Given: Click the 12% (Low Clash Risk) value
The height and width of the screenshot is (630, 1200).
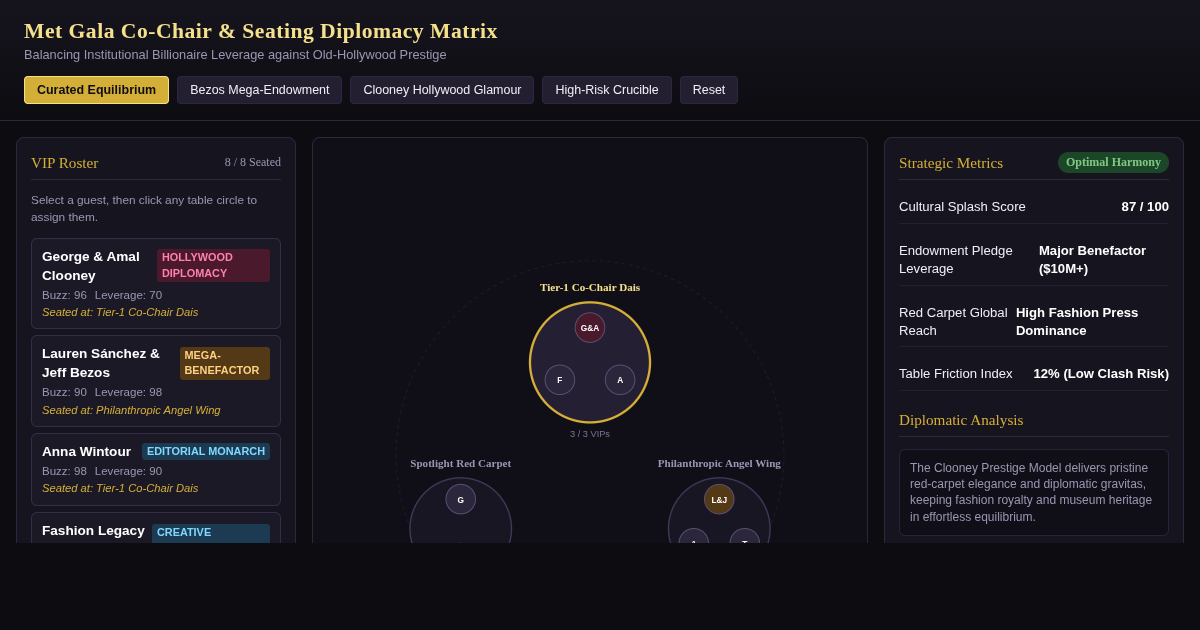Looking at the screenshot, I should pos(1101,374).
